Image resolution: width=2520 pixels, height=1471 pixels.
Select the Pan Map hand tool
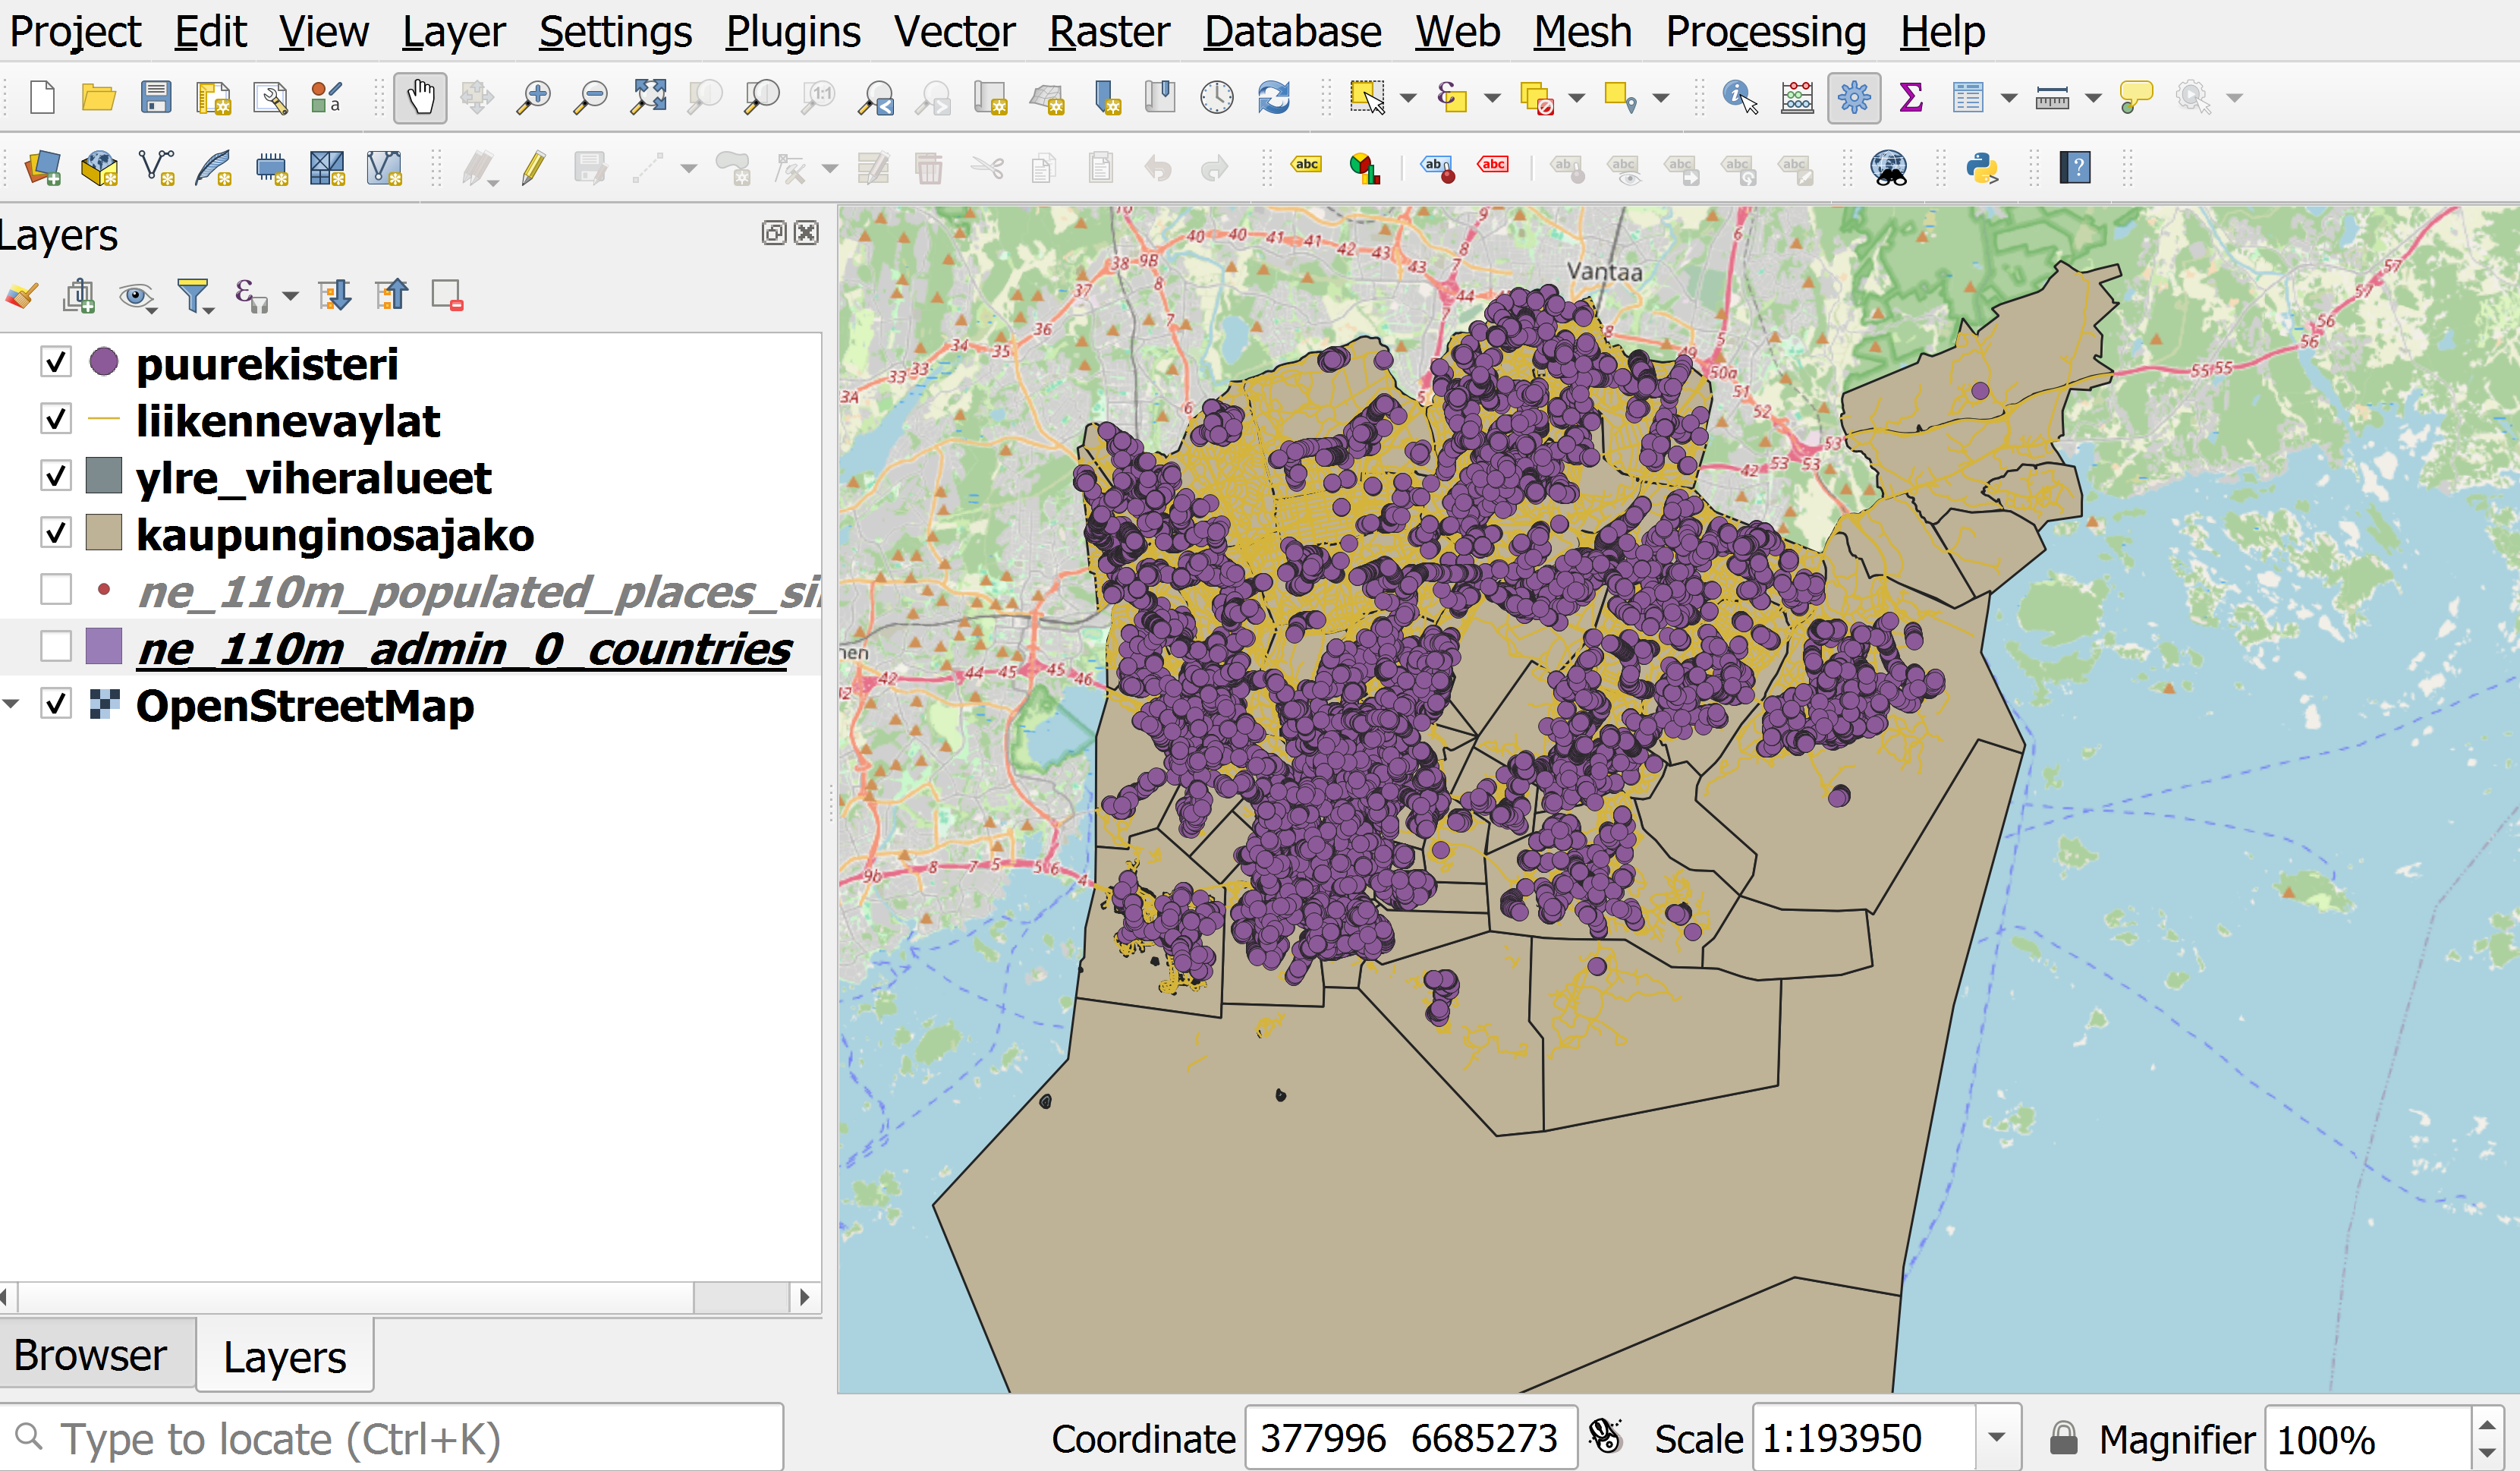click(x=419, y=98)
